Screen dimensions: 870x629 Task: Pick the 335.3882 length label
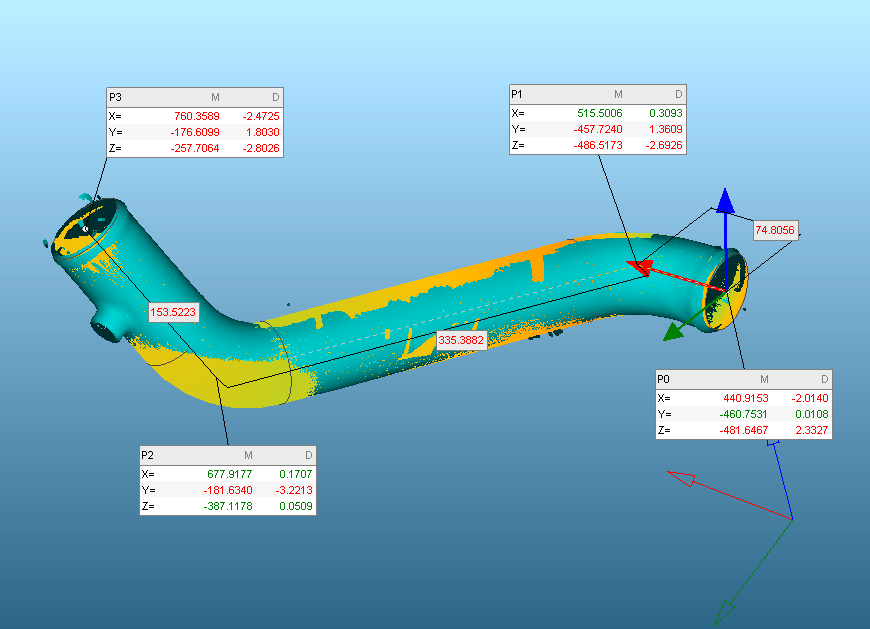461,341
